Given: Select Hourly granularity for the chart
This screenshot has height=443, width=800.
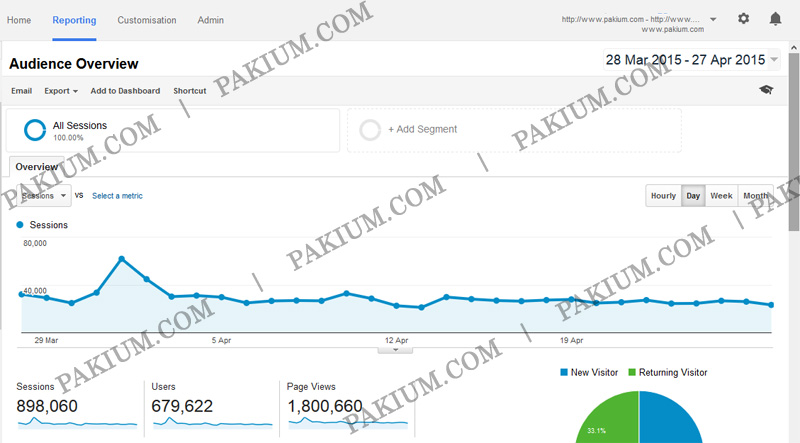Looking at the screenshot, I should (x=663, y=196).
